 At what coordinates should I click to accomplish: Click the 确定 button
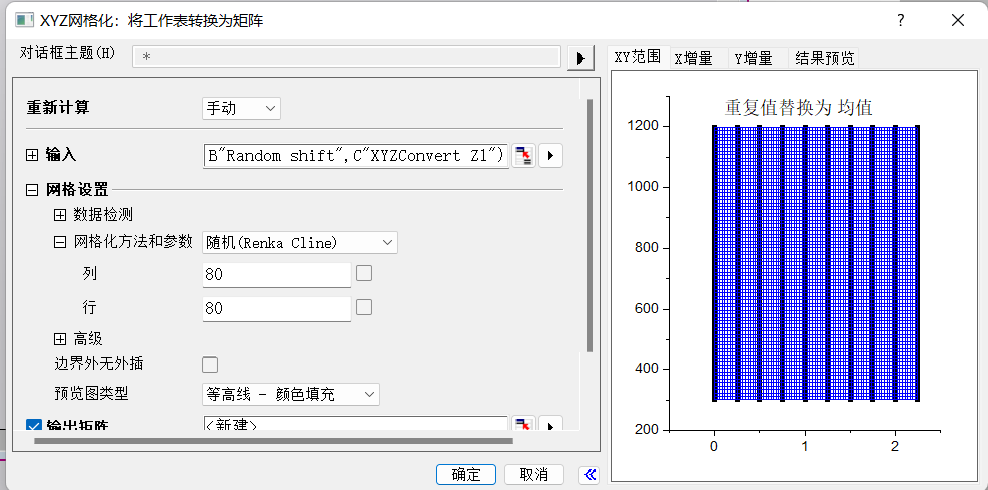click(x=466, y=474)
